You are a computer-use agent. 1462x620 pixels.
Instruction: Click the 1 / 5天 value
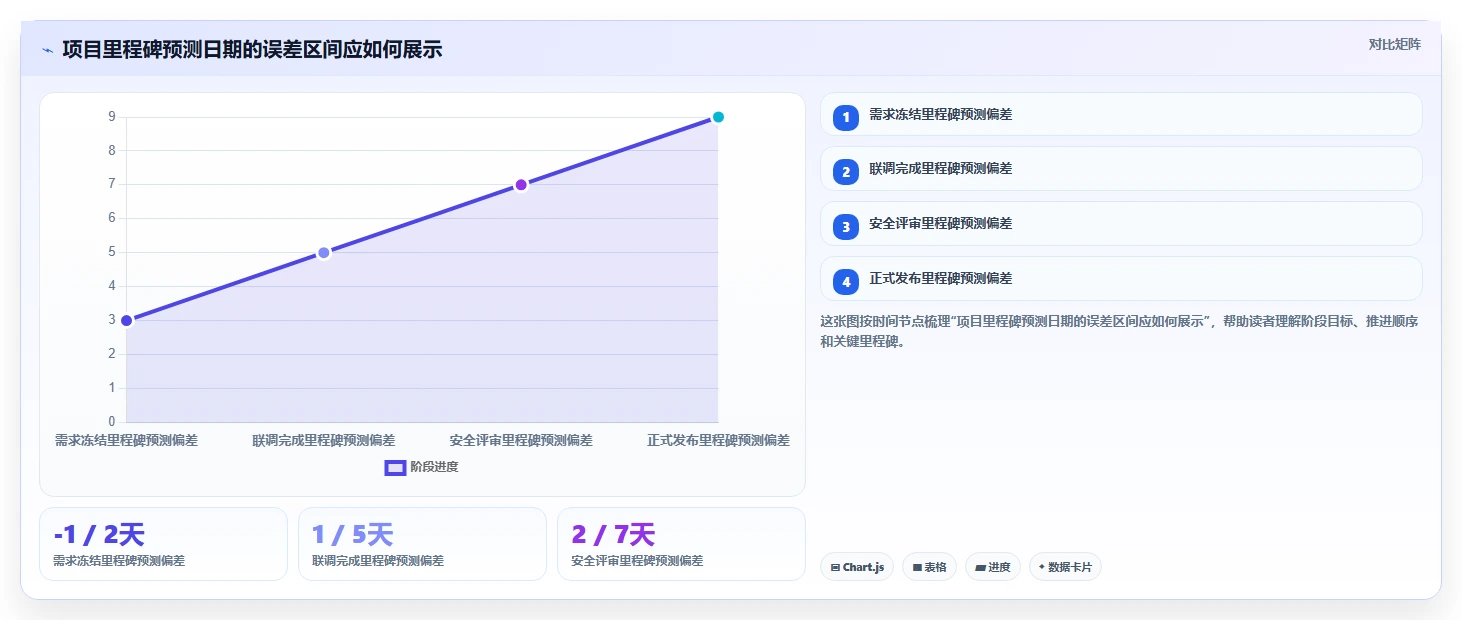[x=352, y=535]
